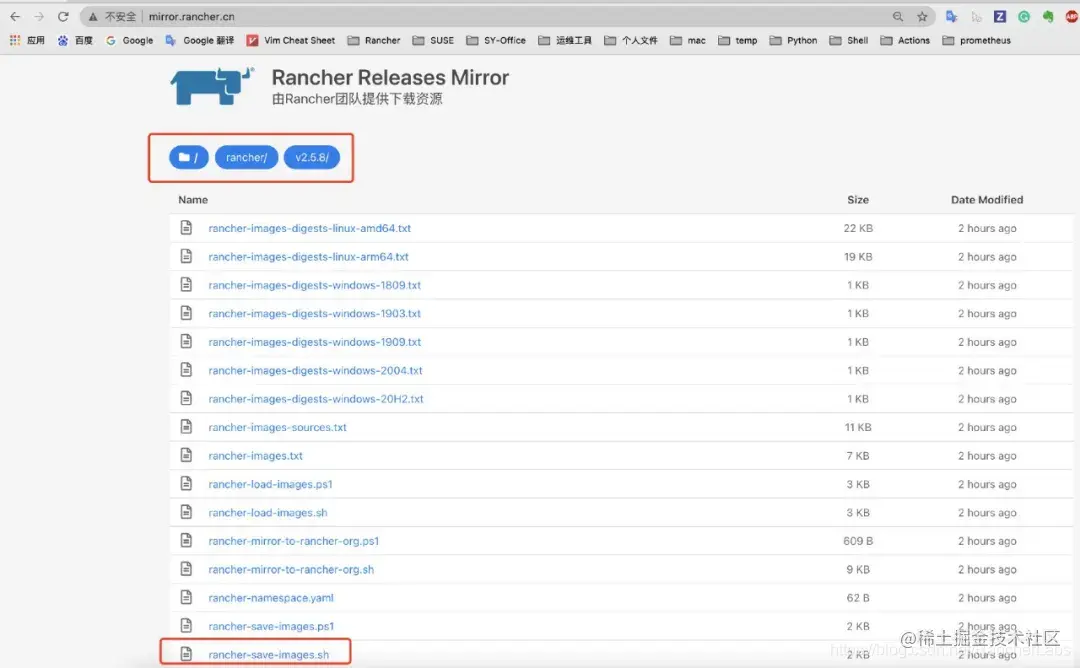Screen dimensions: 1080x668
Task: Open the Rancher bookmarks folder
Action: pyautogui.click(x=374, y=41)
